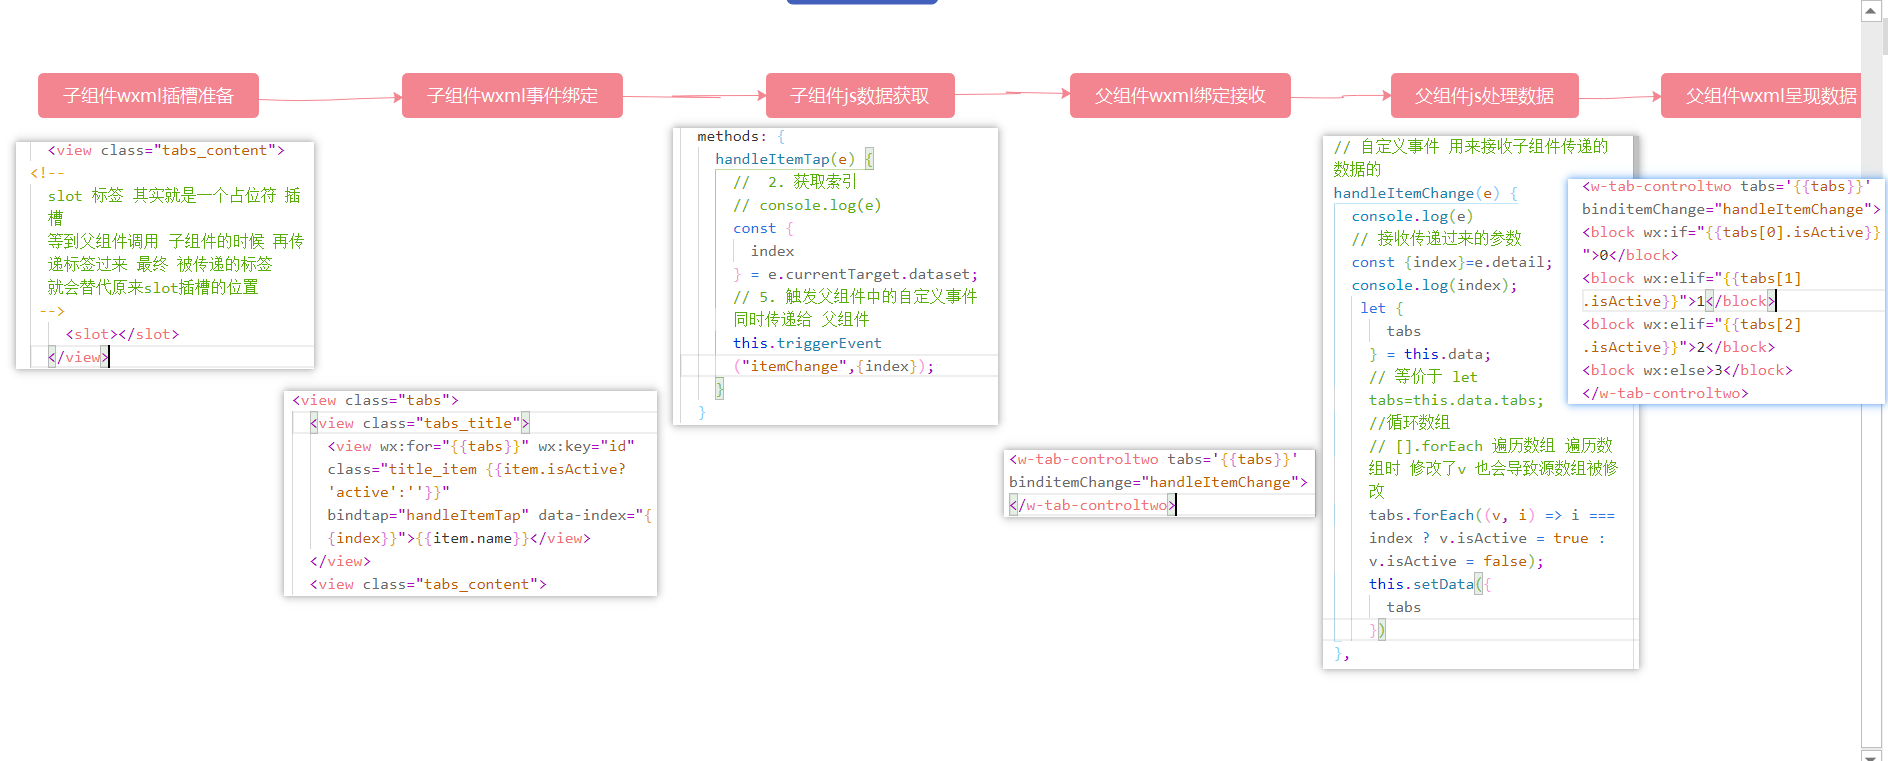The height and width of the screenshot is (761, 1888).
Task: Click the wx:if tabs[0].isActive line
Action: click(x=1731, y=232)
